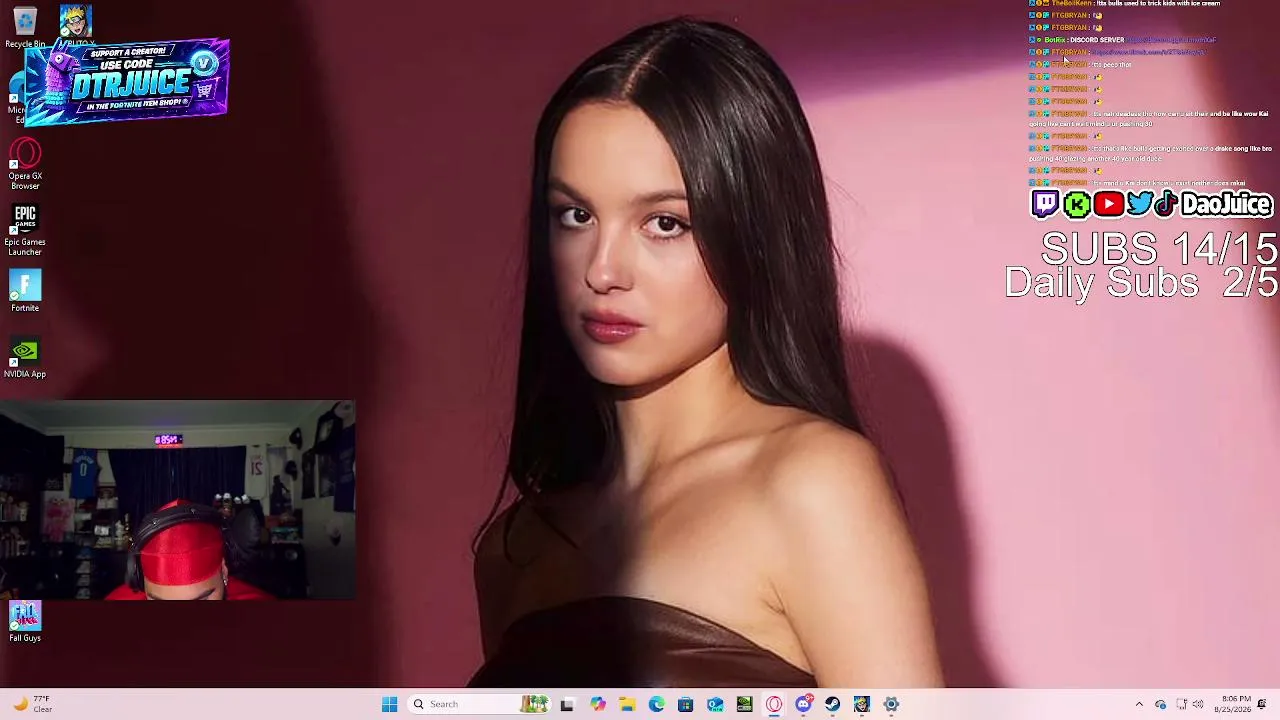Open the NVIDIA App desktop shortcut

coord(25,359)
